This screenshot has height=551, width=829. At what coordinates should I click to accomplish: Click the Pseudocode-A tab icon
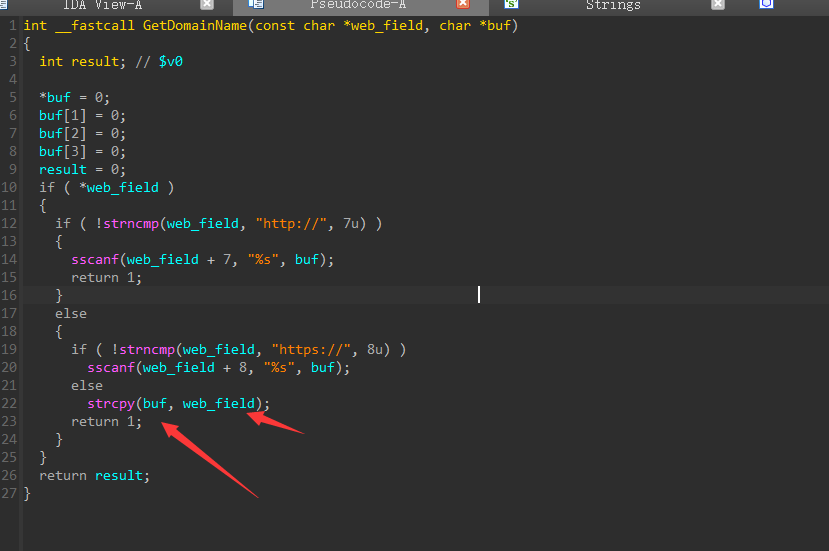[256, 4]
